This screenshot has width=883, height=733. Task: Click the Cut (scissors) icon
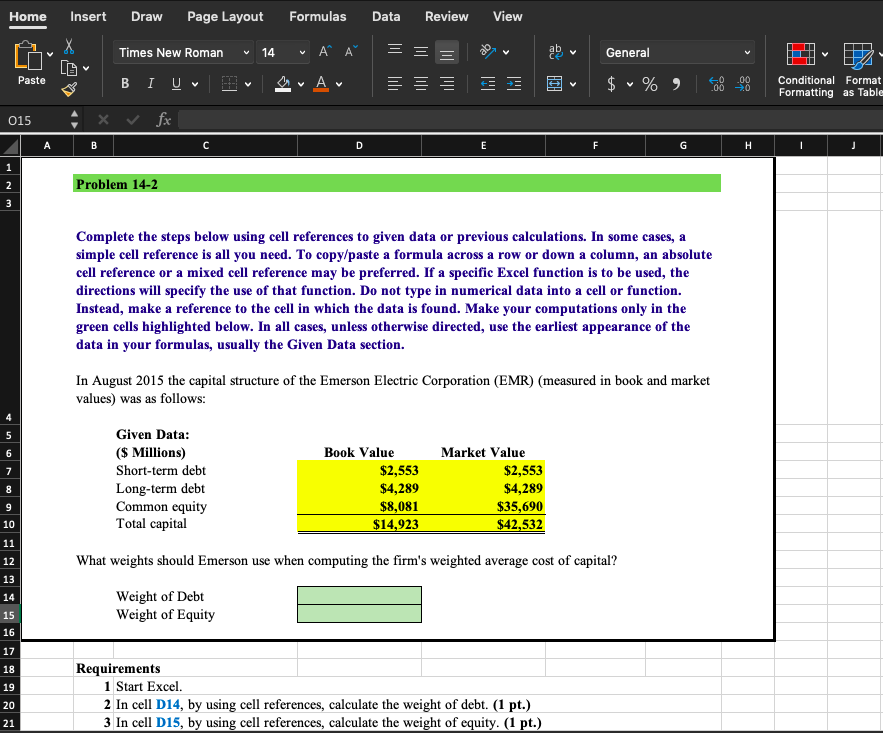point(69,47)
